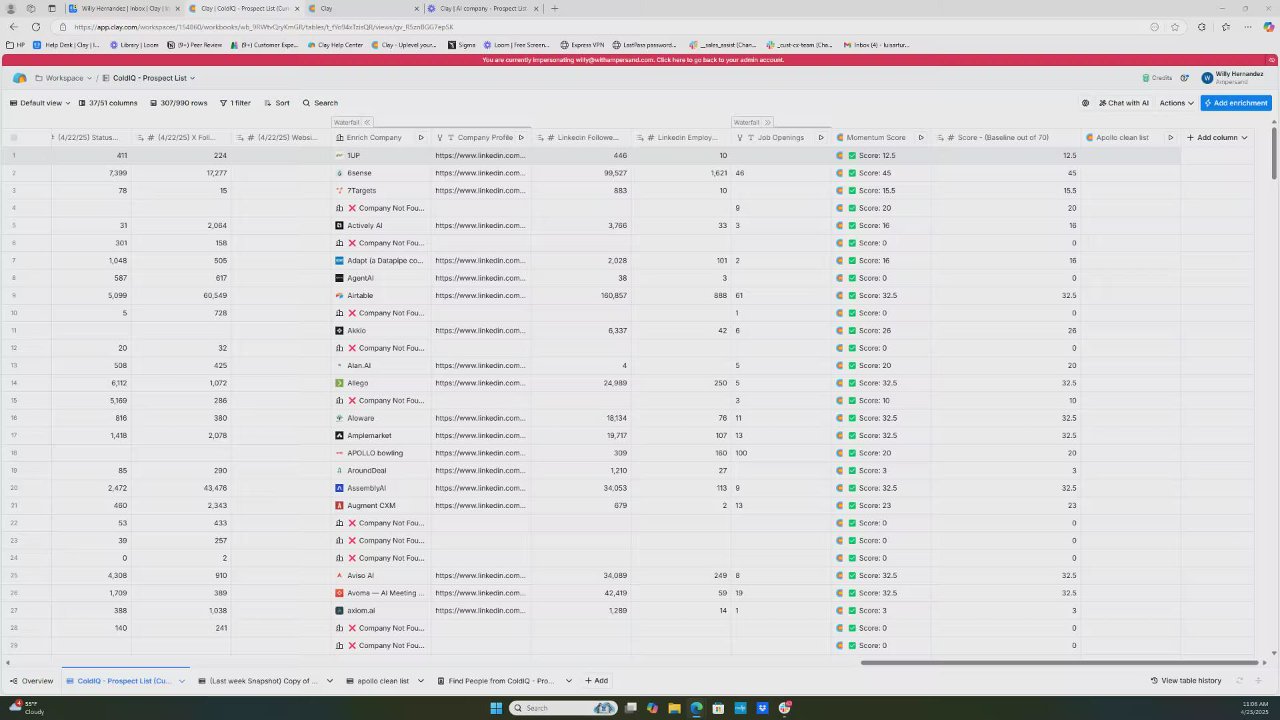
Task: Switch to Find People from ColdIQ tab
Action: point(494,681)
